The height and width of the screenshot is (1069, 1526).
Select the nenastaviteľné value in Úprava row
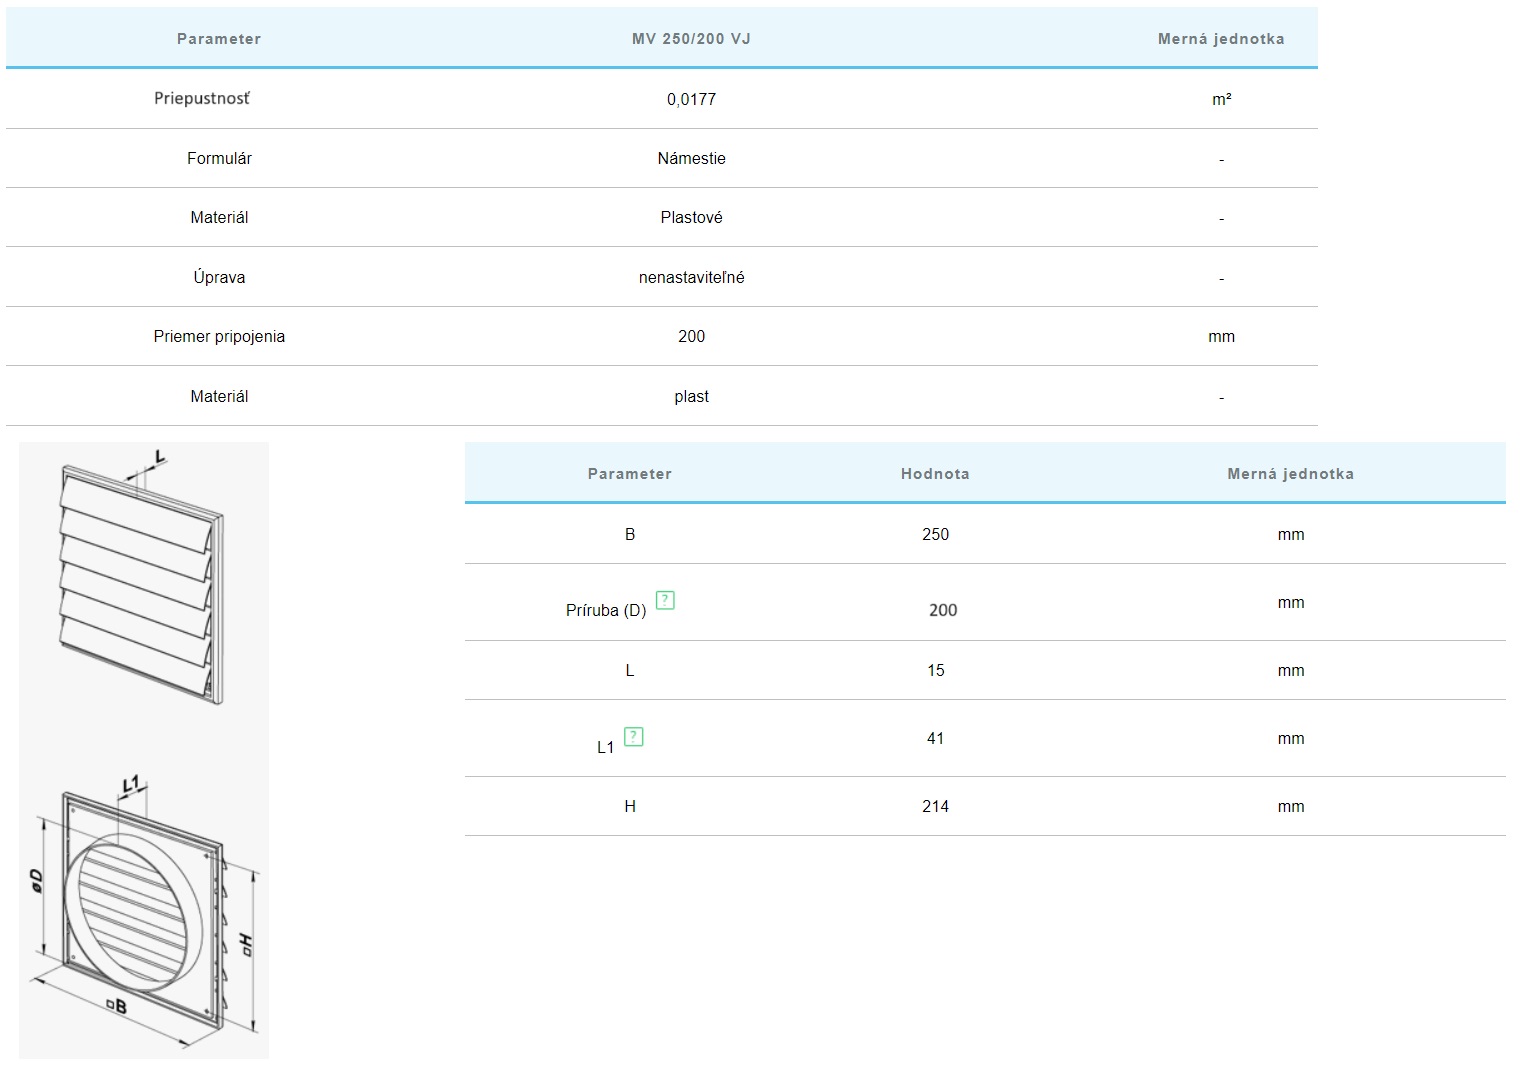[x=691, y=278]
